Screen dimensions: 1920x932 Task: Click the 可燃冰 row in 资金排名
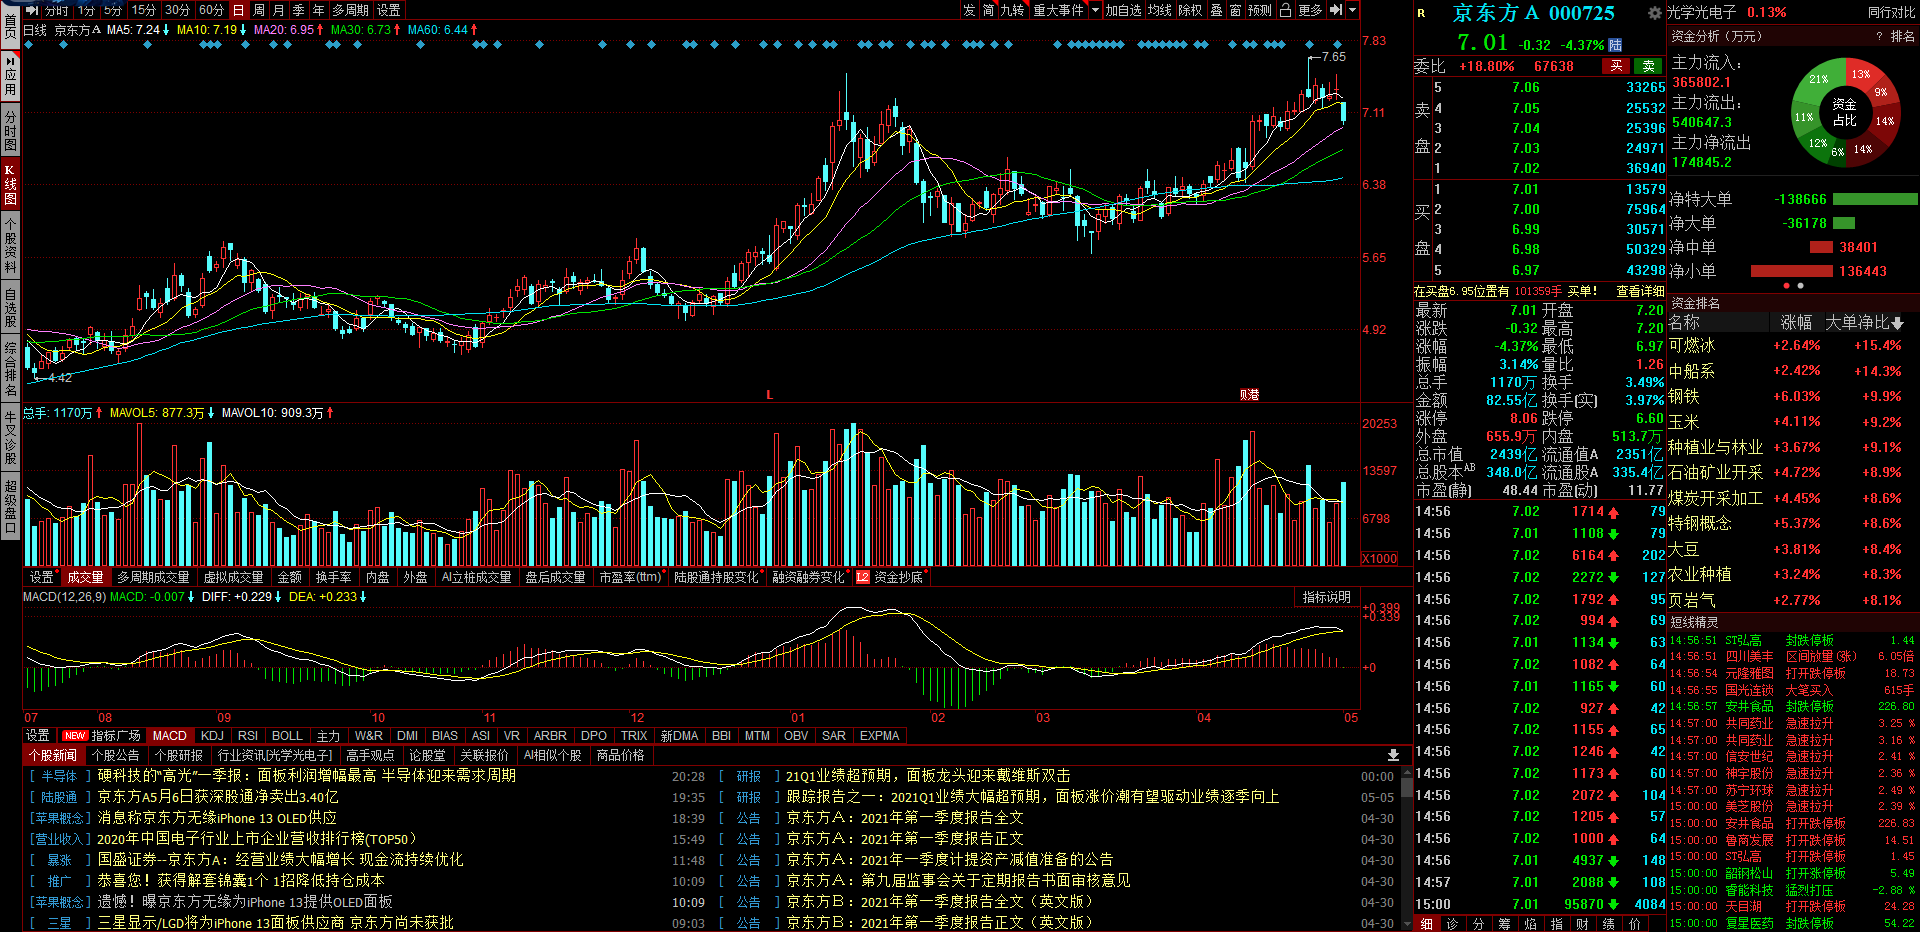click(x=1792, y=345)
